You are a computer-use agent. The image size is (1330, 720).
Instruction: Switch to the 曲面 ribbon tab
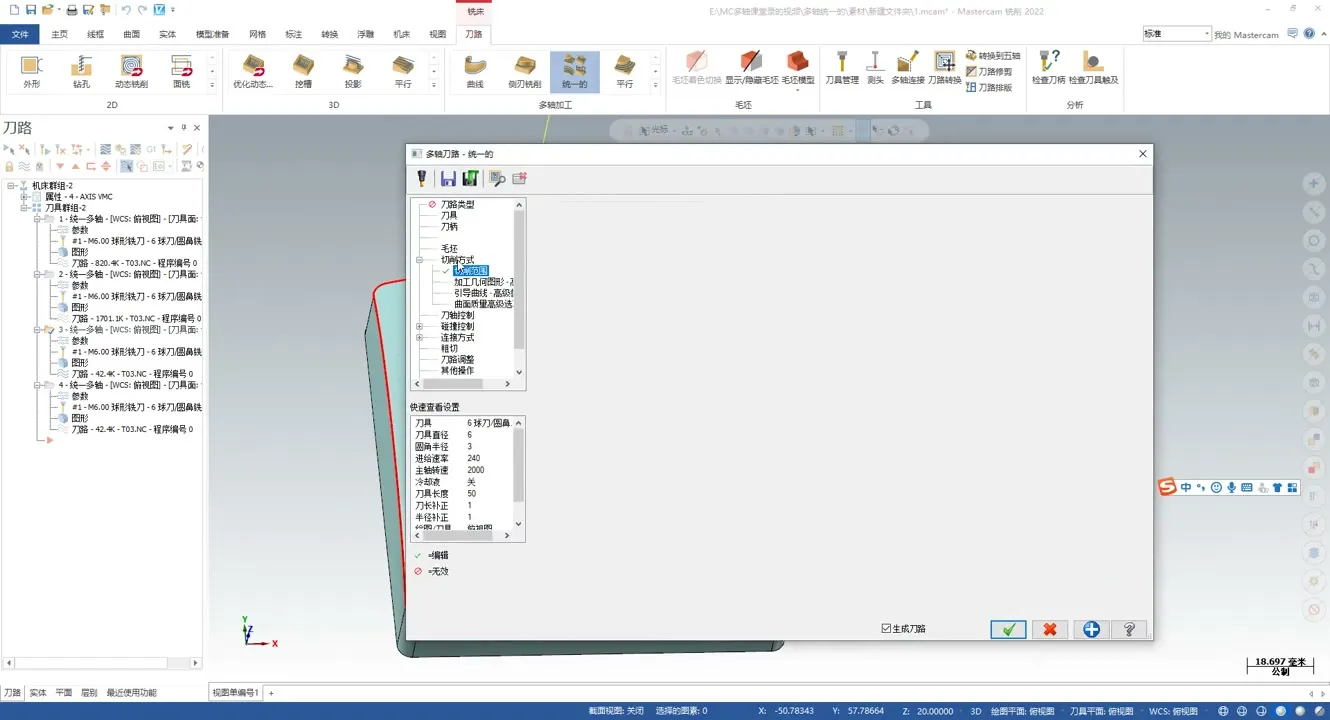click(x=131, y=34)
